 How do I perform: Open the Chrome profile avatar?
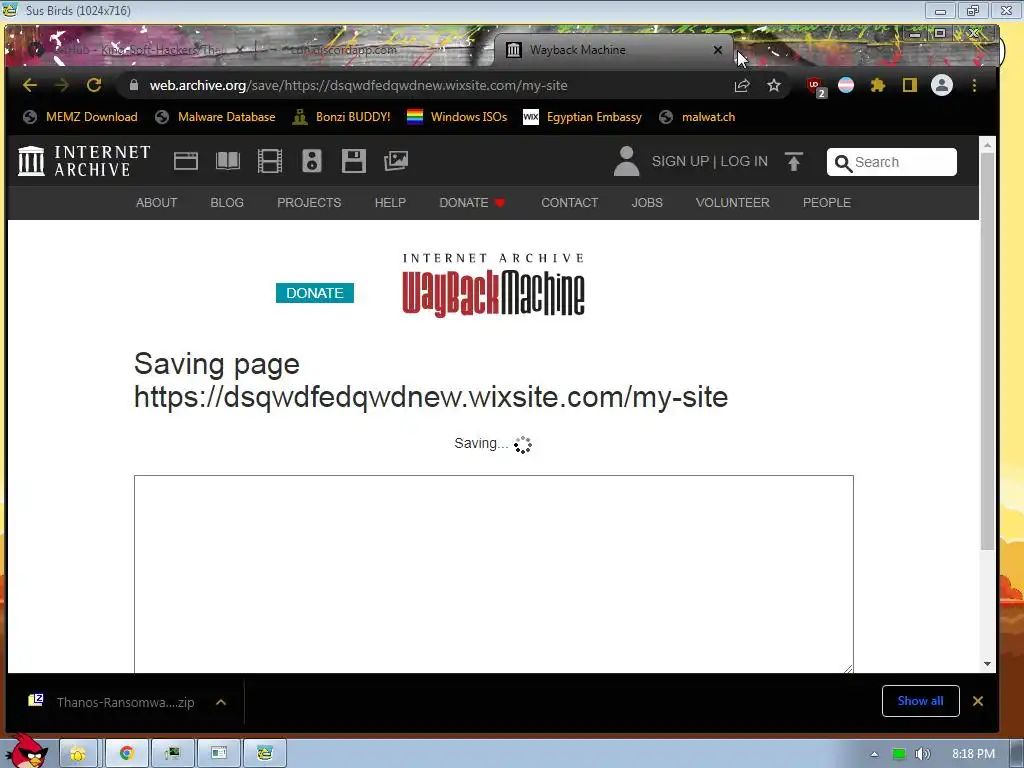click(942, 86)
